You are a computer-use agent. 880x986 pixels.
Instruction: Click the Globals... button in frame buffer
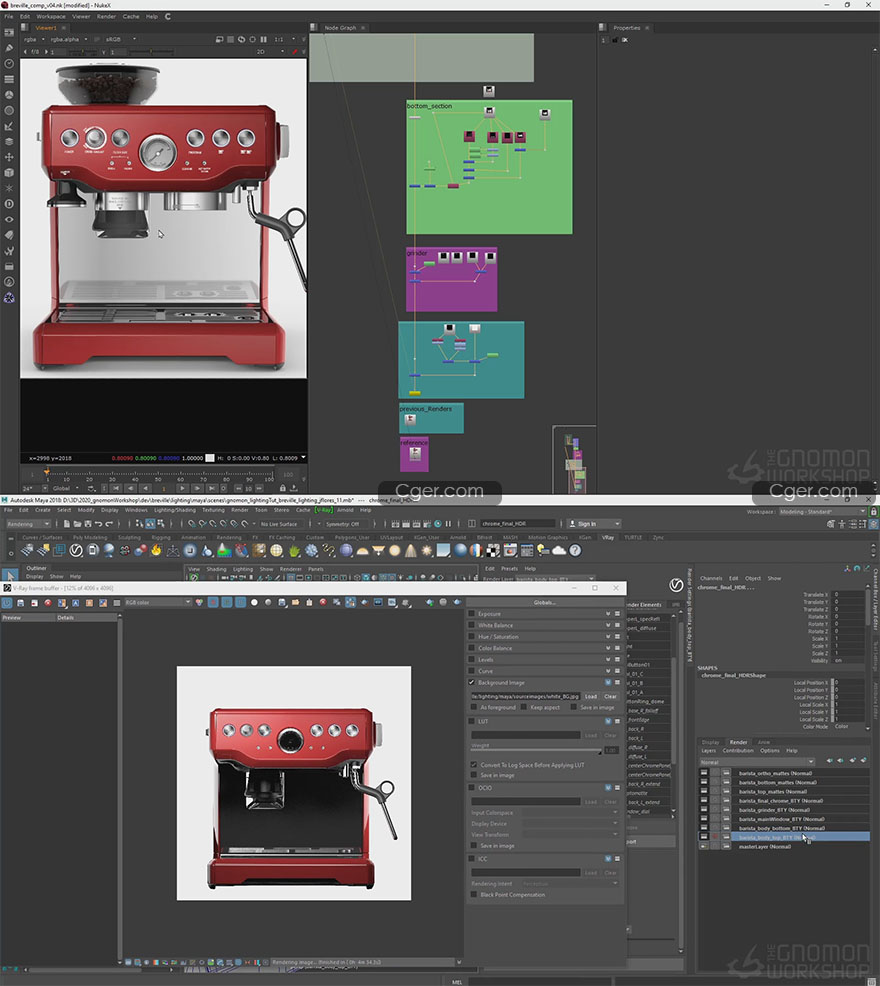[545, 602]
